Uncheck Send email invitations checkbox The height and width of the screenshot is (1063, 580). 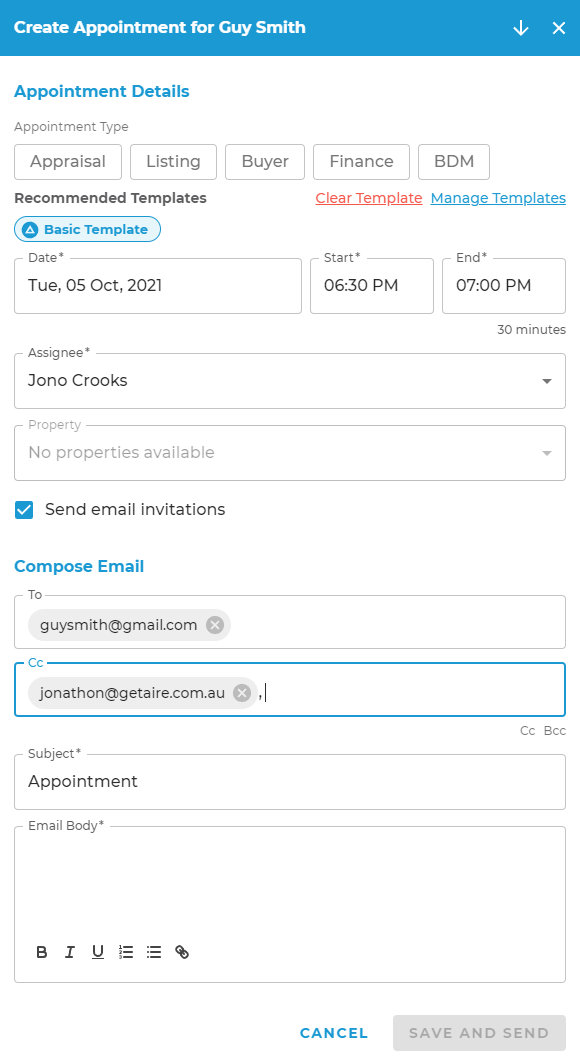24,510
